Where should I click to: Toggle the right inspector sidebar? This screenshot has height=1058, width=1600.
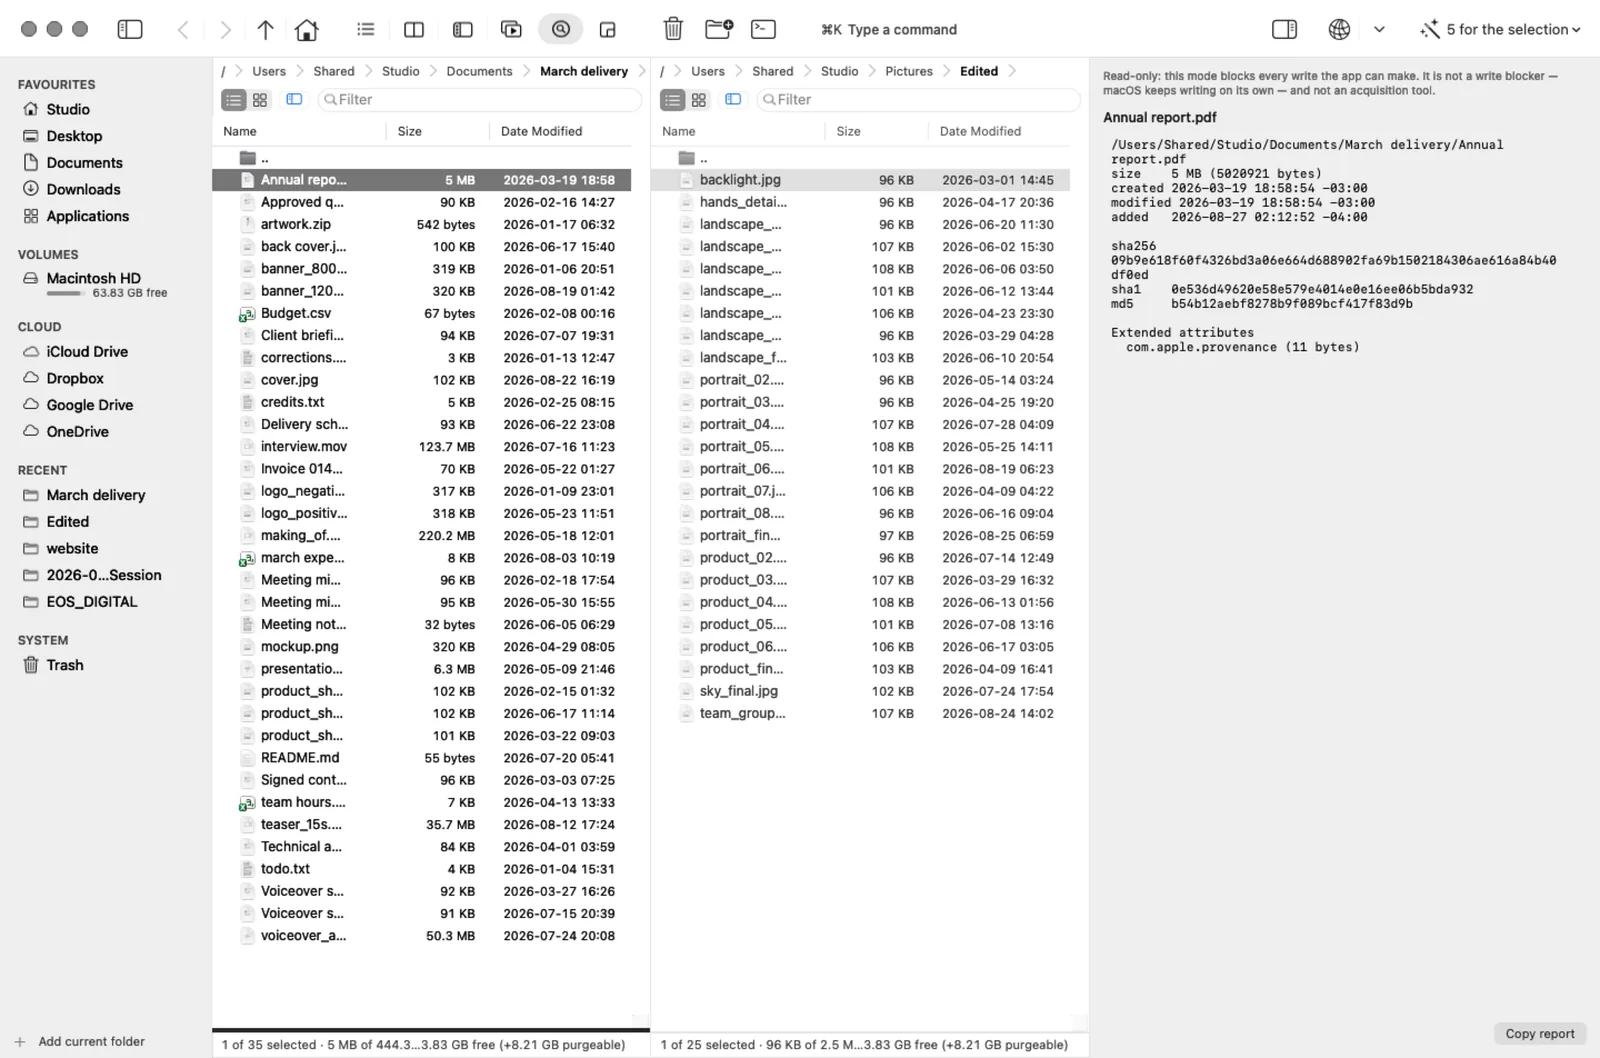click(x=1285, y=29)
